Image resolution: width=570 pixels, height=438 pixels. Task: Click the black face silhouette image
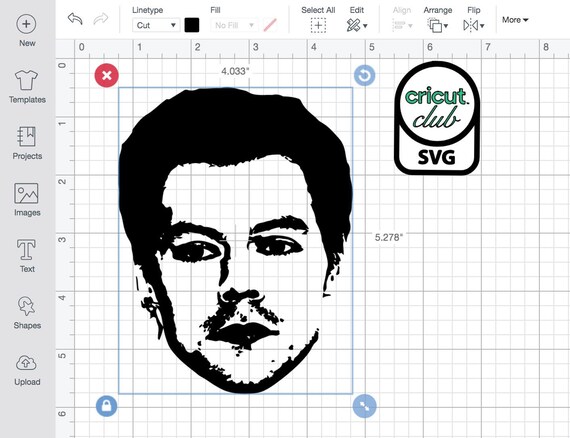[x=236, y=240]
